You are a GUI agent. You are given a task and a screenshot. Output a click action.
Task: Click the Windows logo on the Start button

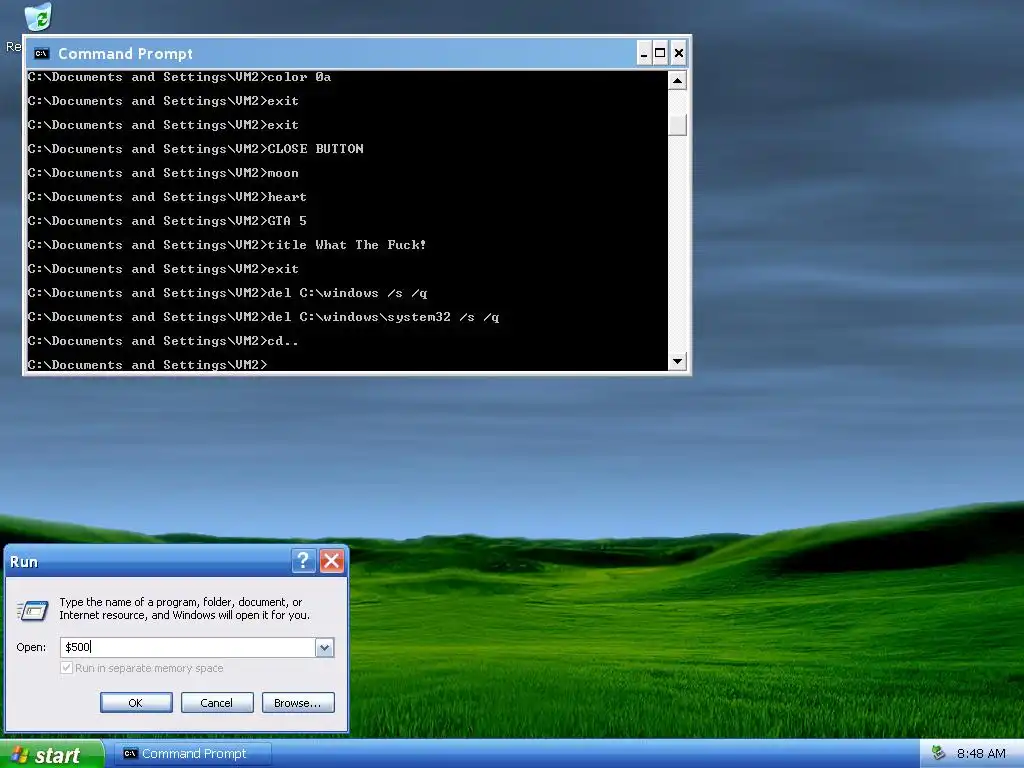click(x=20, y=755)
